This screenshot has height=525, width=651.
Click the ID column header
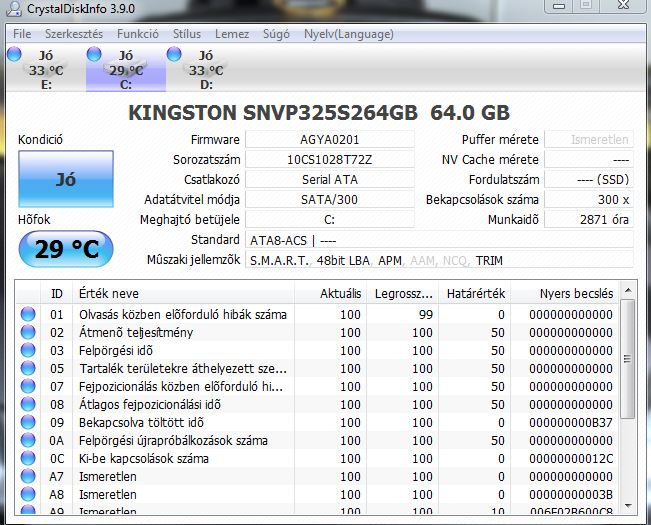click(x=56, y=293)
